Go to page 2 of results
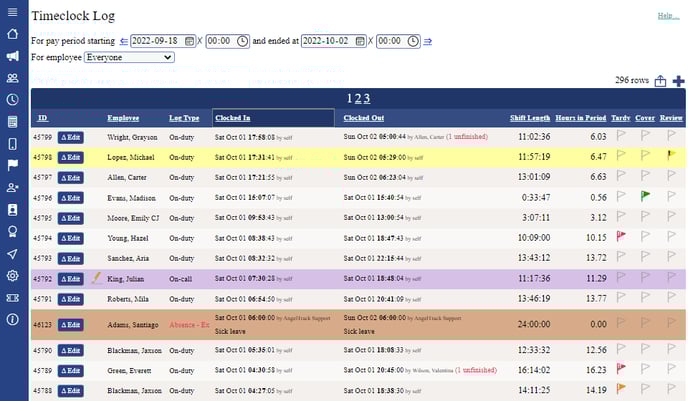Screen dimensions: 688x401 tap(358, 98)
